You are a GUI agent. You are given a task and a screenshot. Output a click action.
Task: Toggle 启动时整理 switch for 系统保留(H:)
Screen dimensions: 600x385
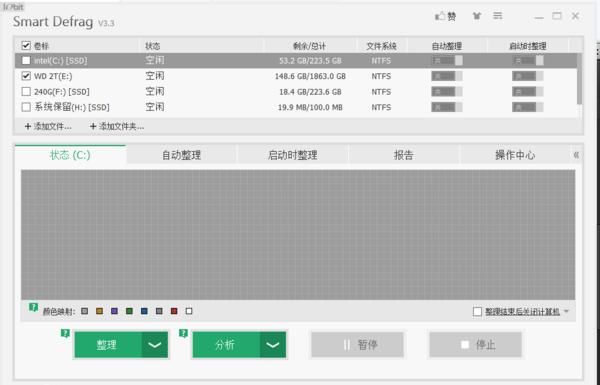528,107
